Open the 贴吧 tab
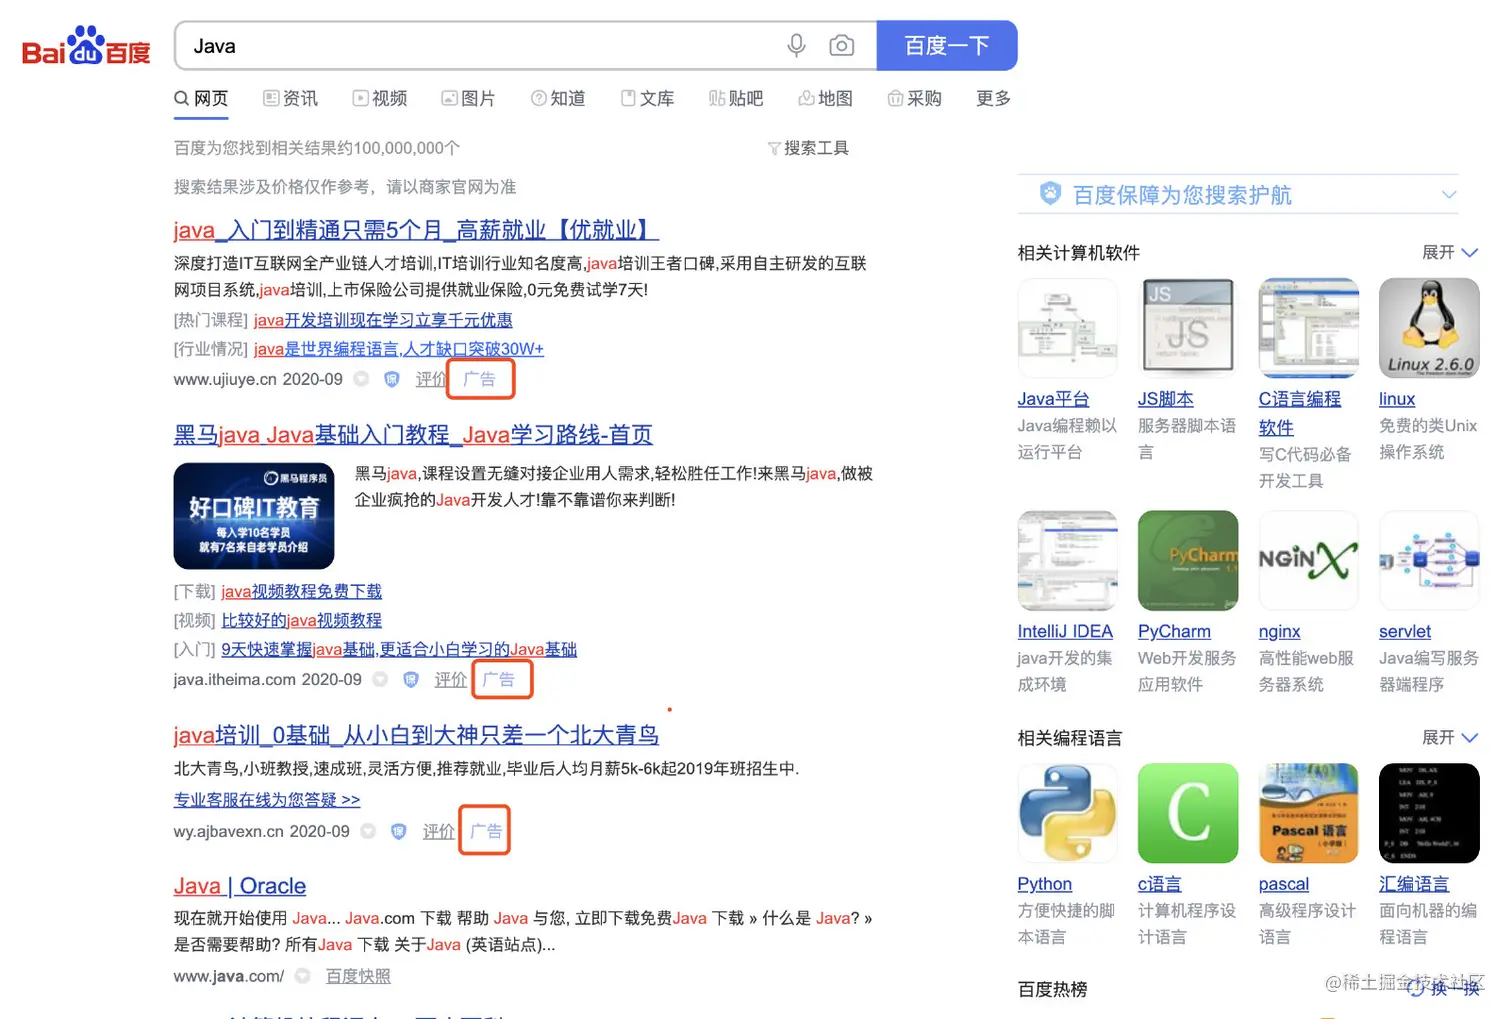 tap(736, 98)
